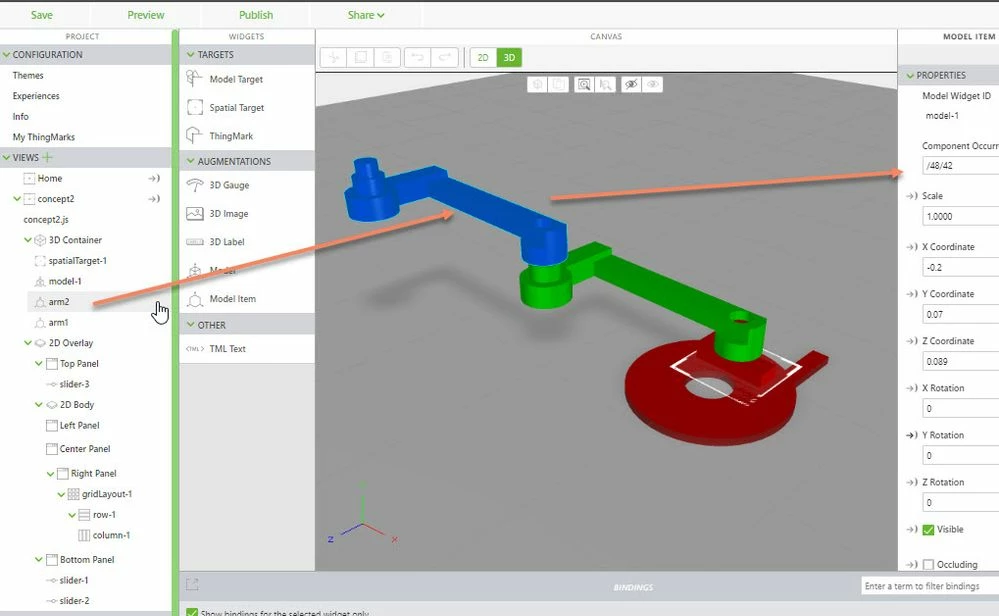
Task: Click the zoom-selected icon above canvas
Action: click(605, 84)
